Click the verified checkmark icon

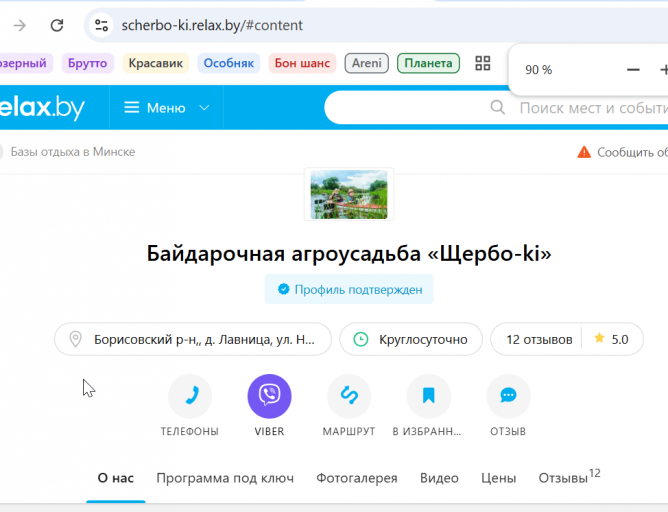pyautogui.click(x=283, y=290)
